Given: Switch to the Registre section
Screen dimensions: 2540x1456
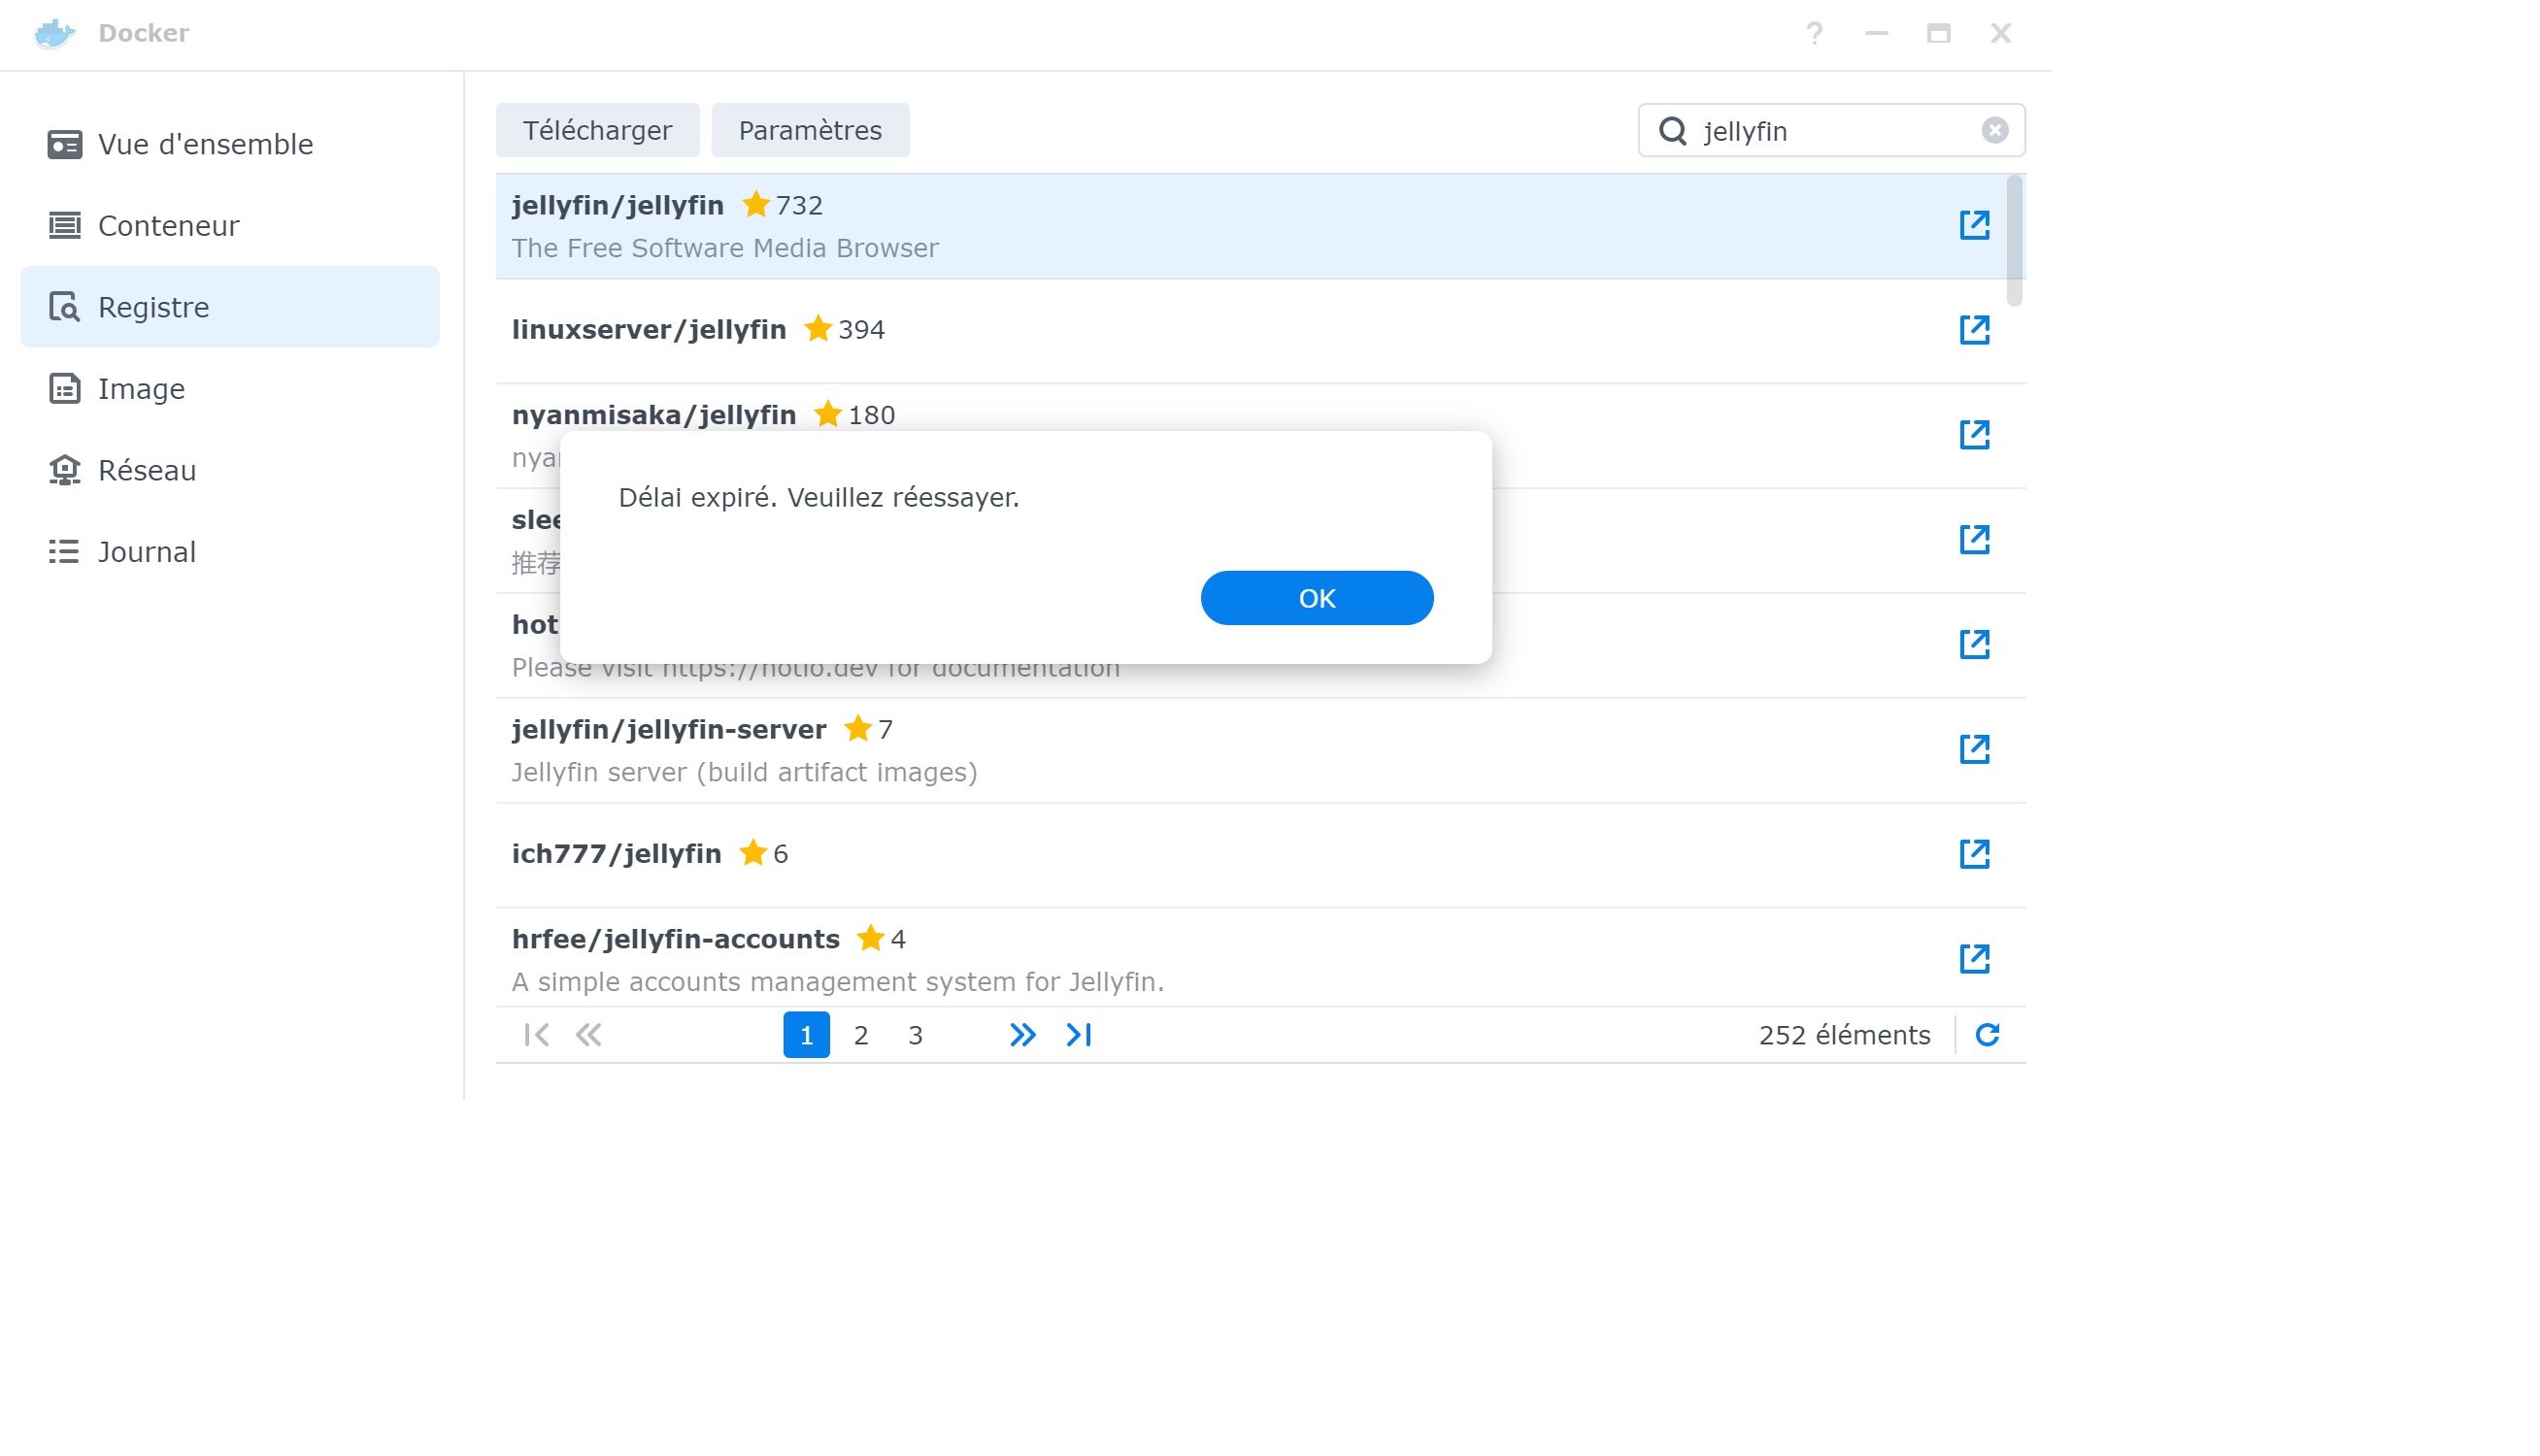Looking at the screenshot, I should click(153, 307).
